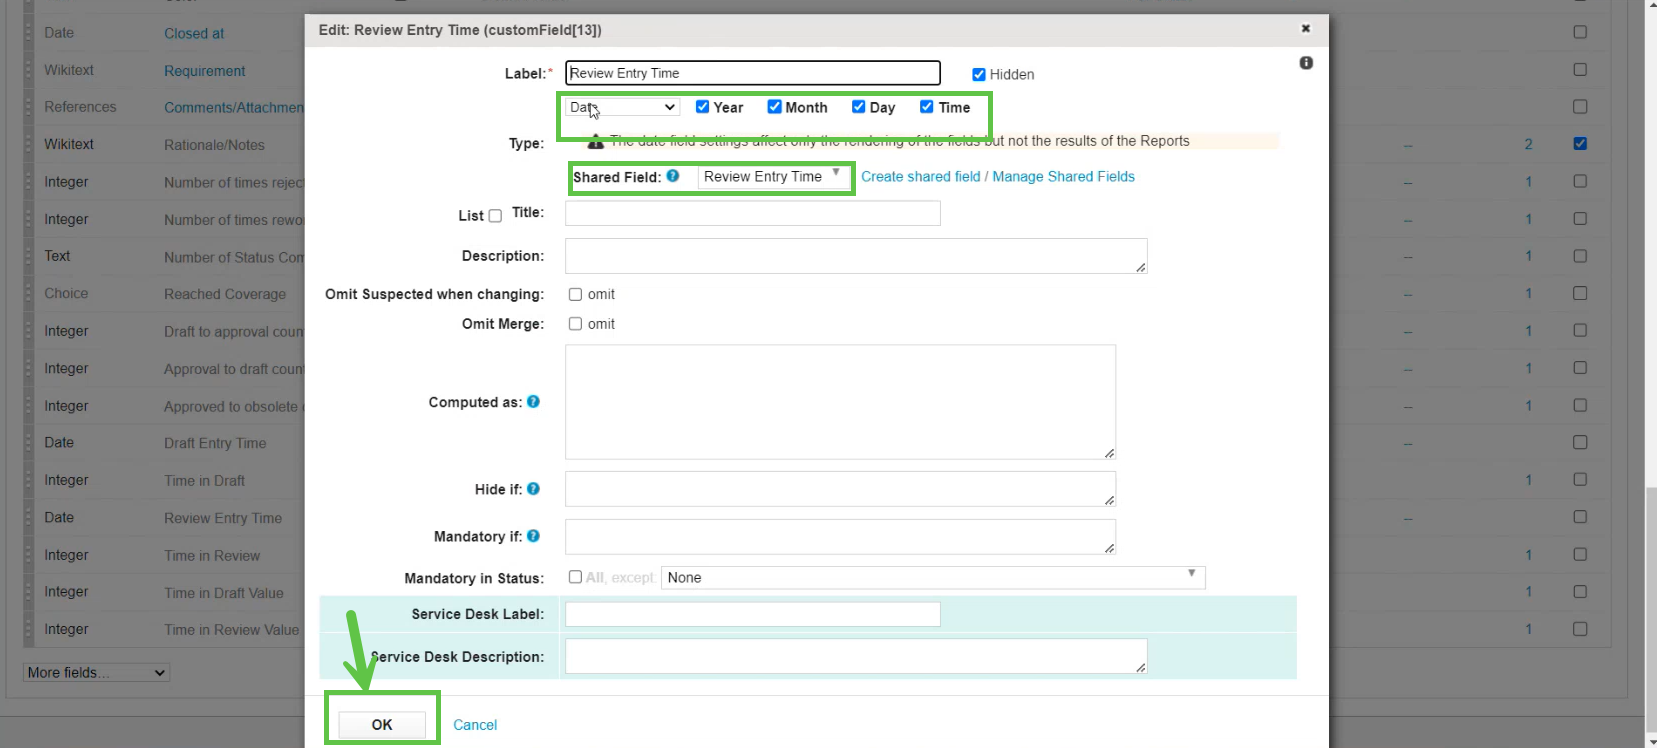Expand the Shared Field Review Entry Time dropdown
This screenshot has width=1657, height=748.
772,177
